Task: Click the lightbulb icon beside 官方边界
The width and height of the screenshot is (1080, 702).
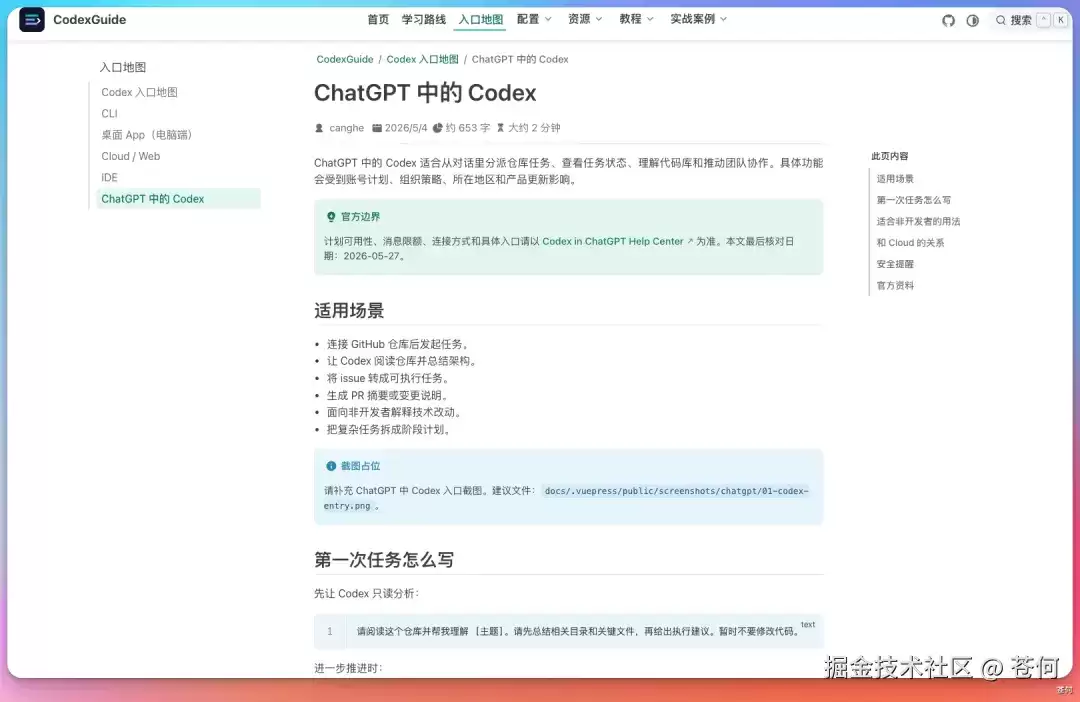Action: (x=331, y=217)
